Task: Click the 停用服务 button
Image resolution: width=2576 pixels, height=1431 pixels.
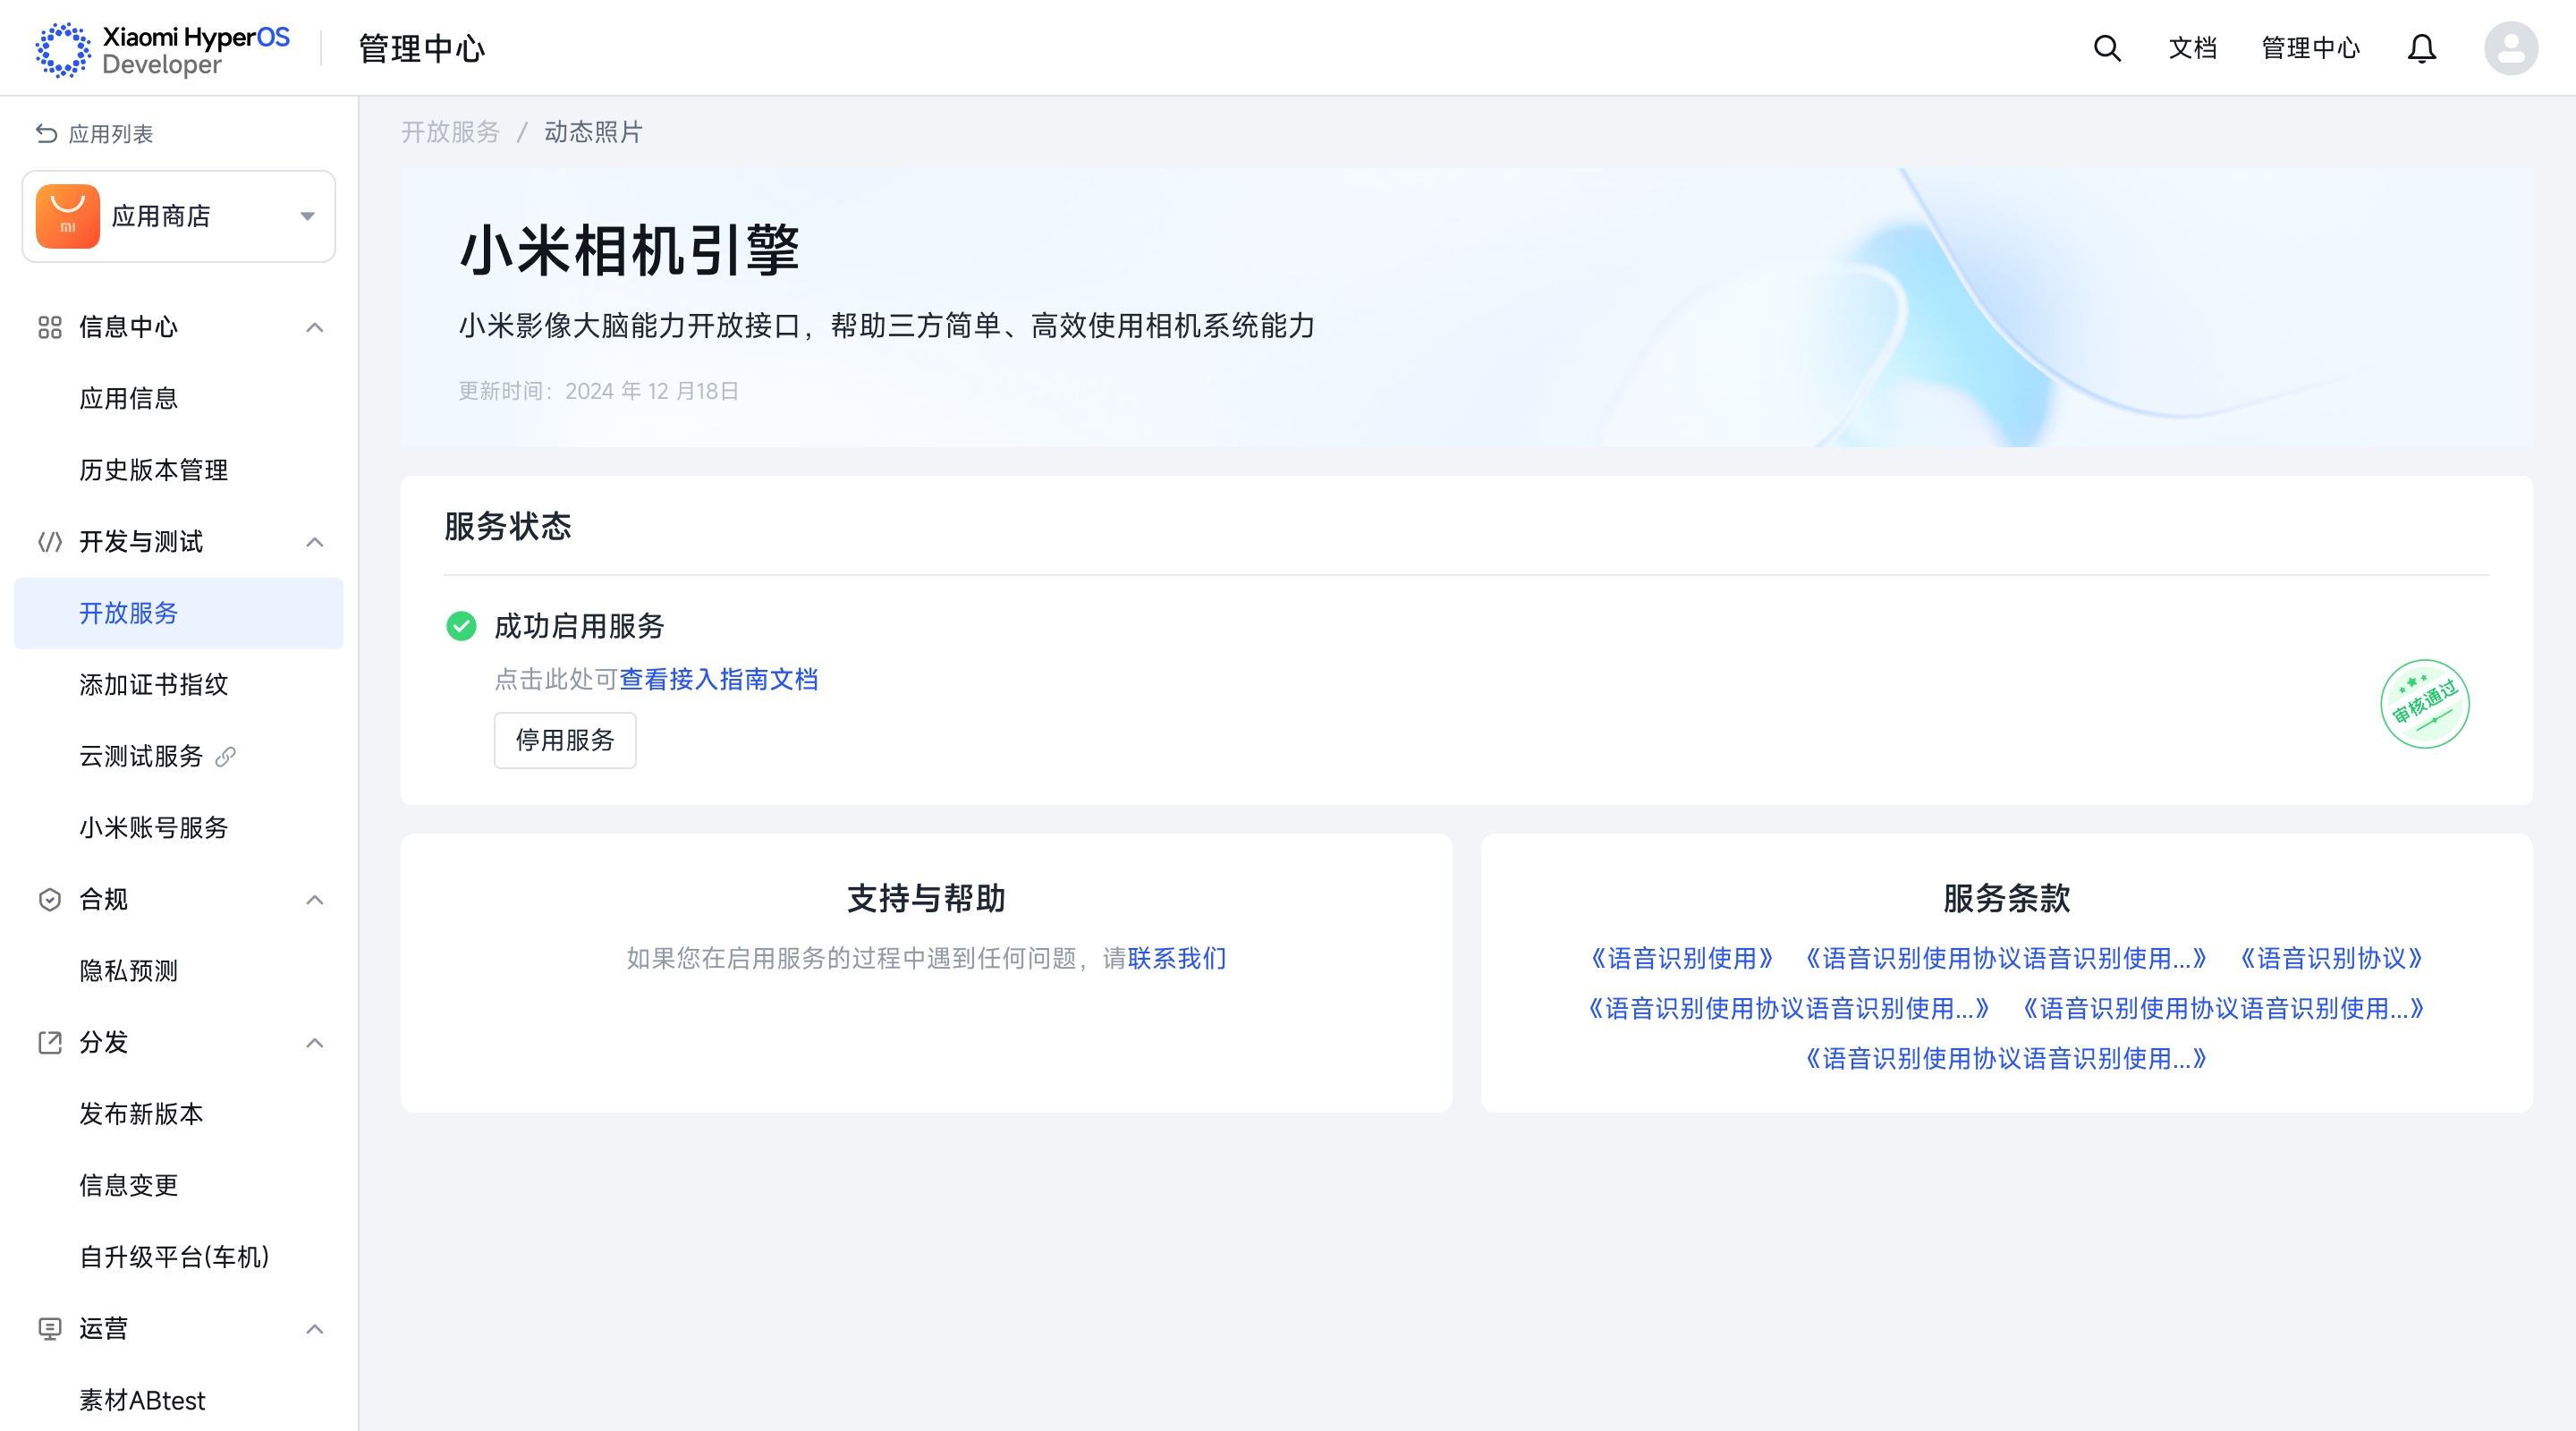Action: 565,740
